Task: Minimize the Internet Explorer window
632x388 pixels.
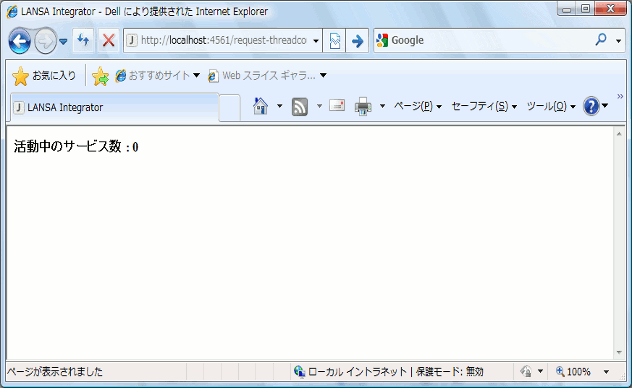Action: [567, 9]
